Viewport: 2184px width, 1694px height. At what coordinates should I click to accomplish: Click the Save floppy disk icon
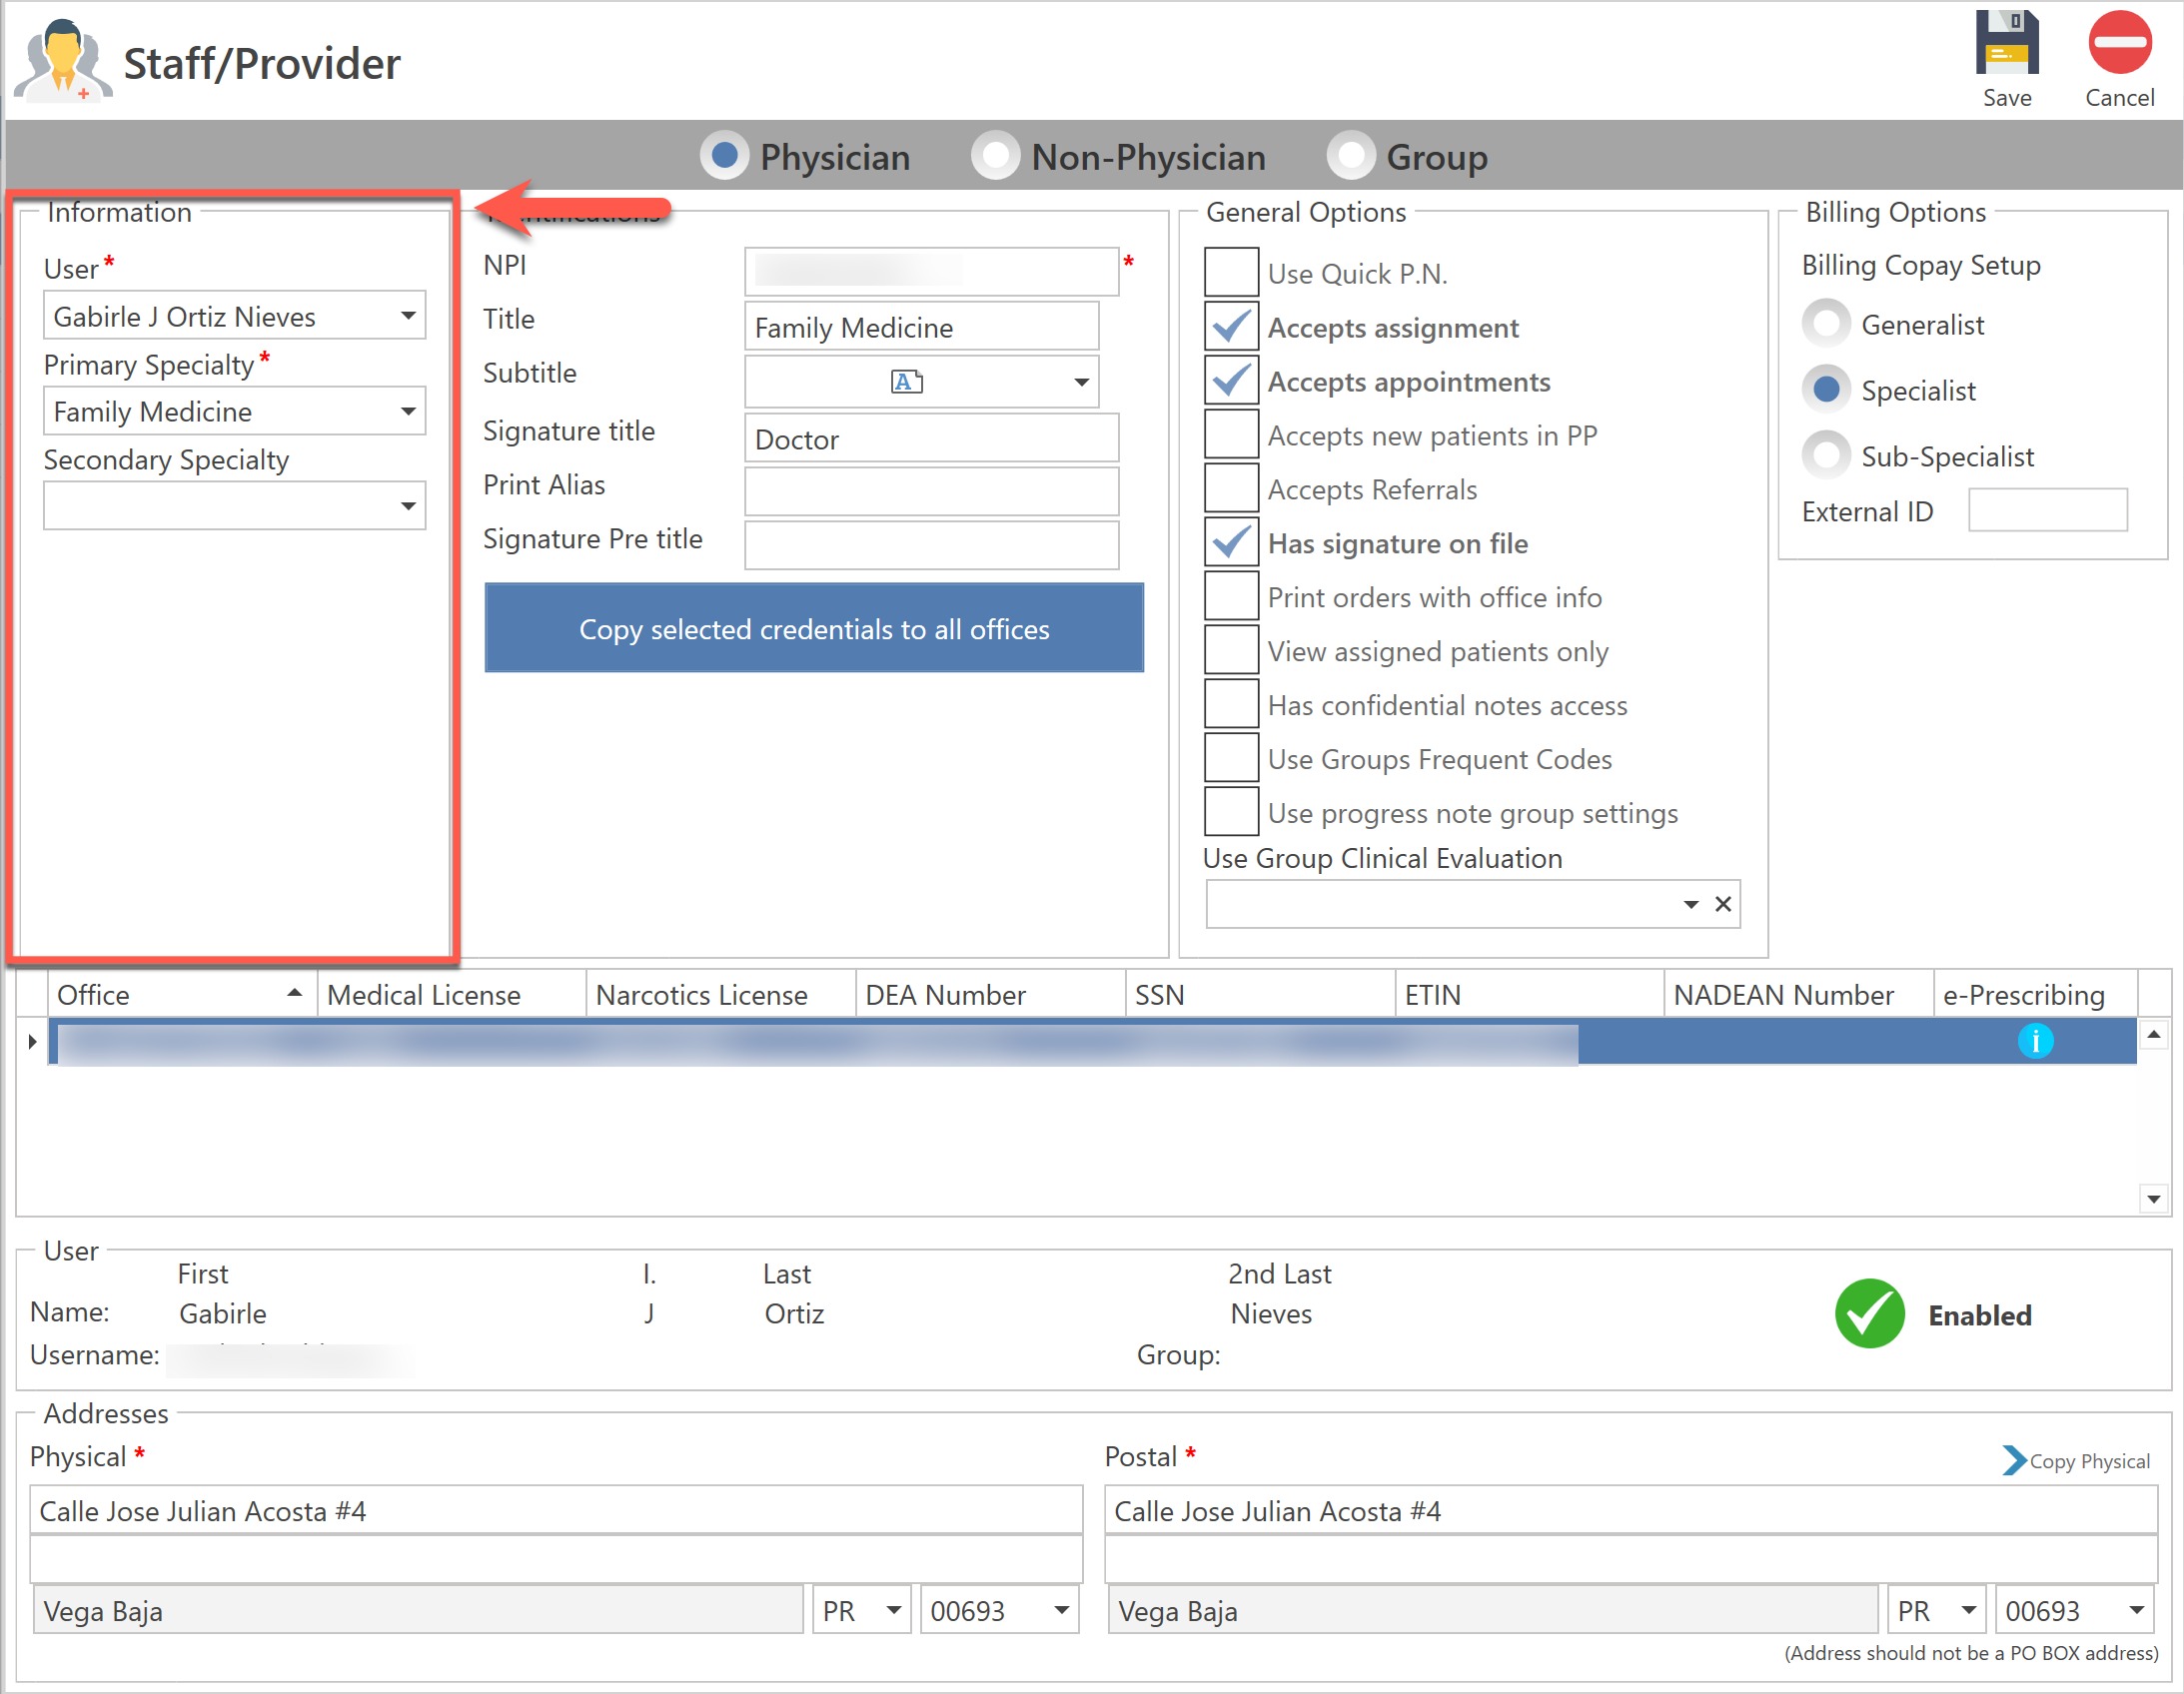click(x=2006, y=43)
